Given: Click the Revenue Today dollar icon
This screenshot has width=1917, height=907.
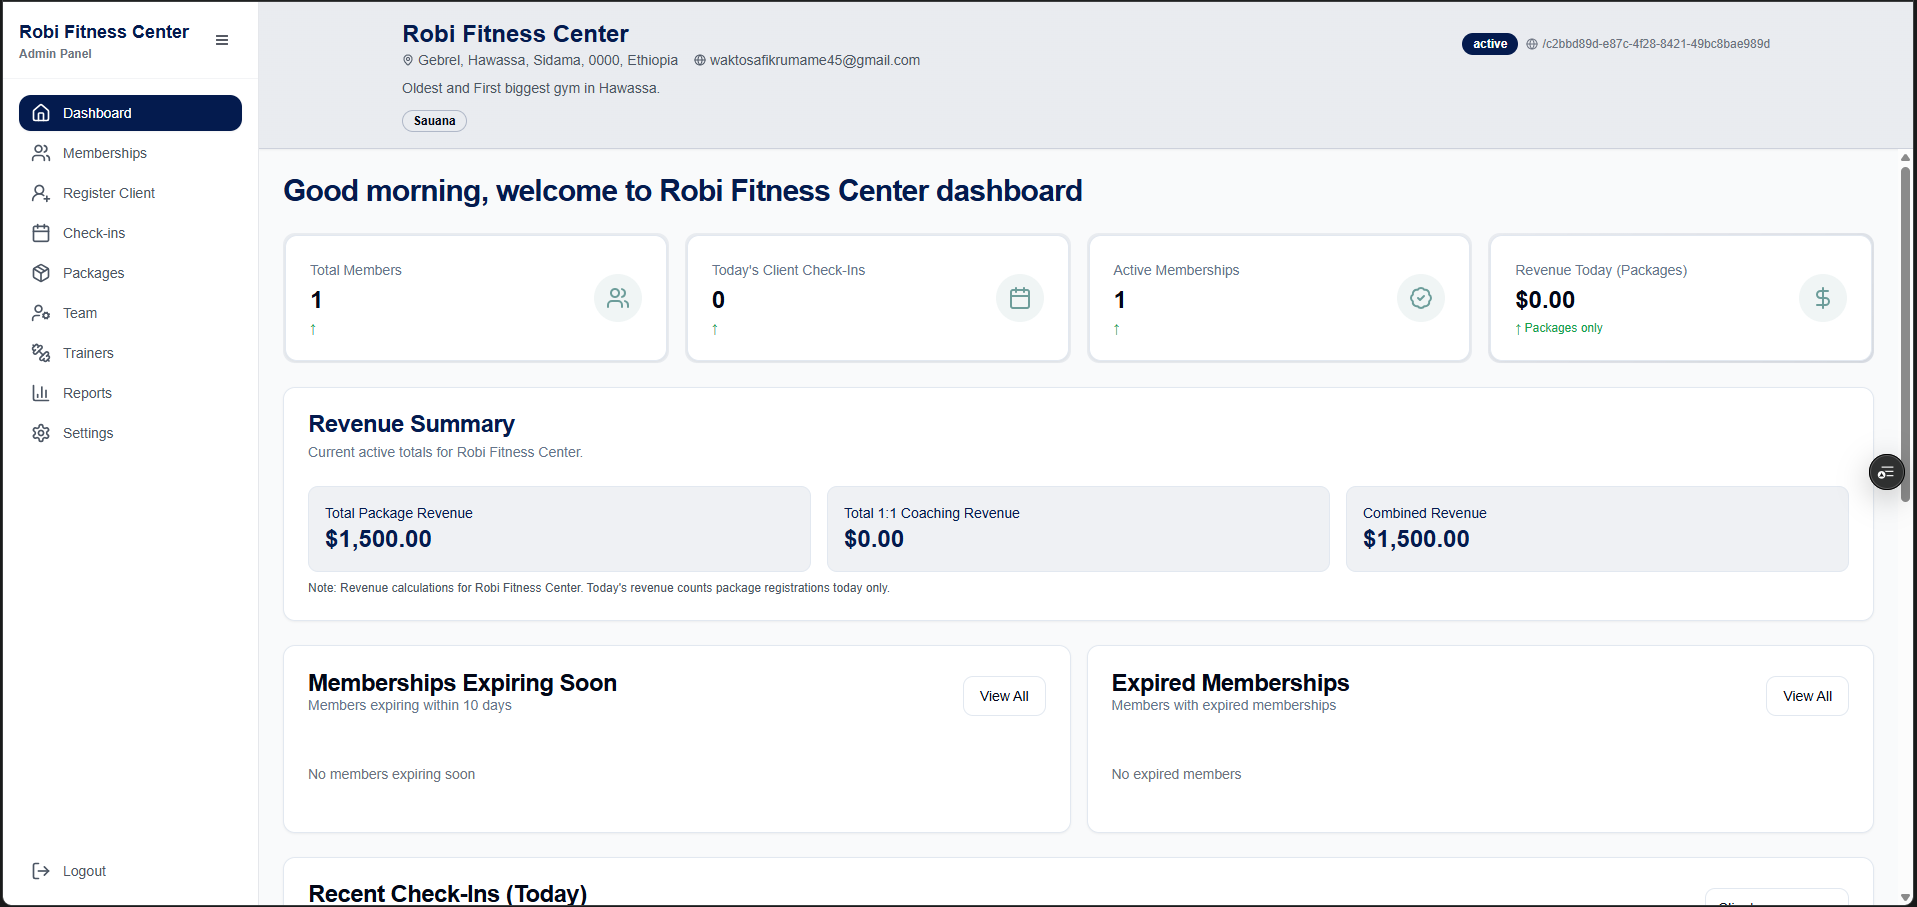Looking at the screenshot, I should 1823,298.
